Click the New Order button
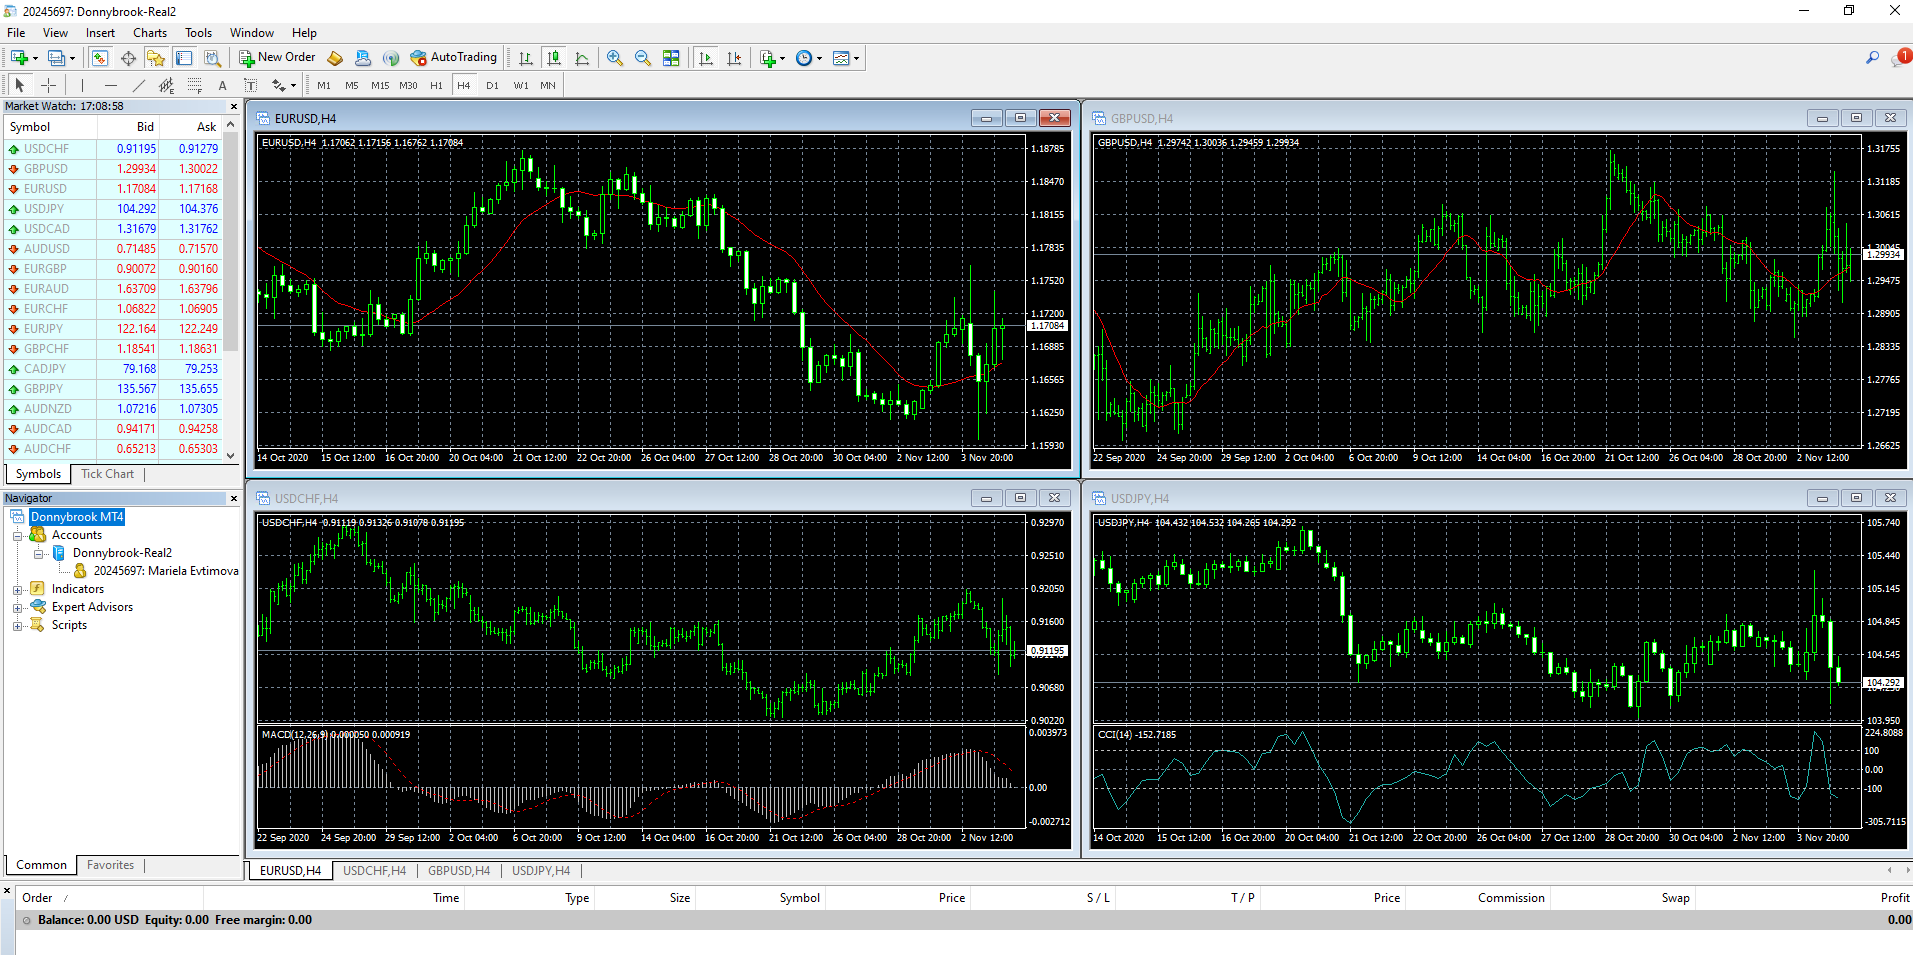1913x955 pixels. tap(277, 58)
